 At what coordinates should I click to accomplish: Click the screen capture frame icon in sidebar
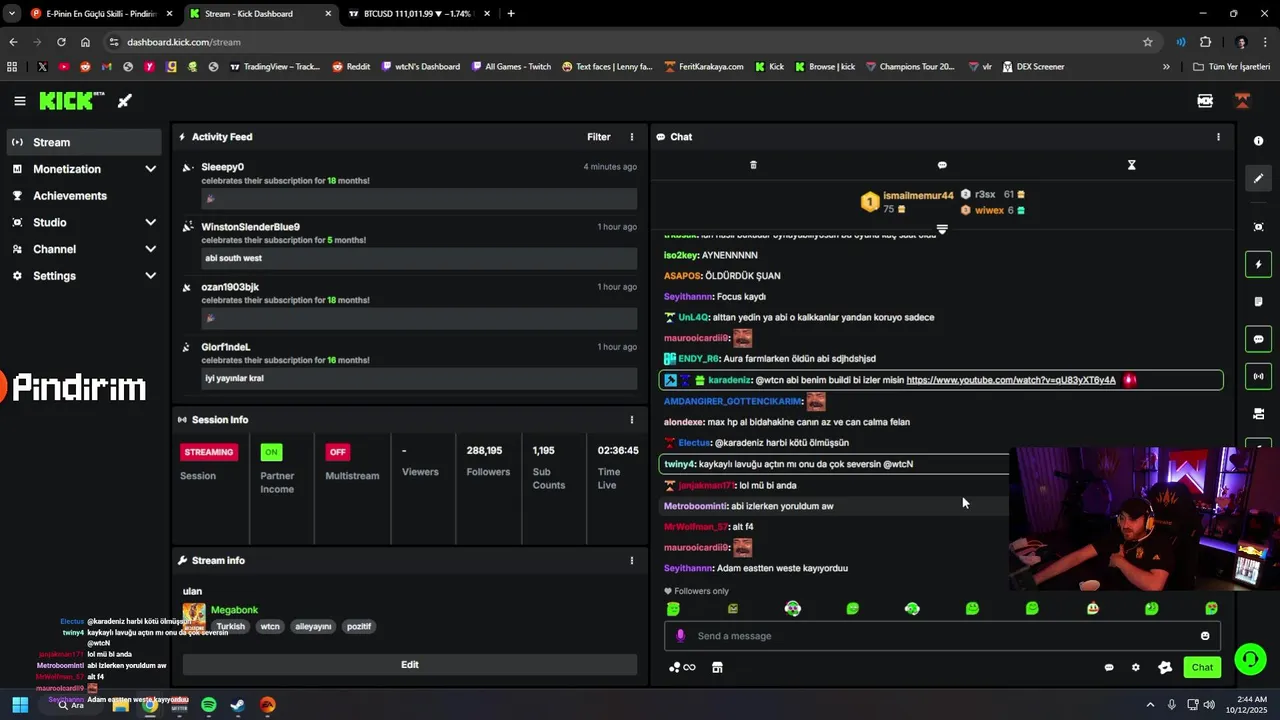pos(1259,227)
